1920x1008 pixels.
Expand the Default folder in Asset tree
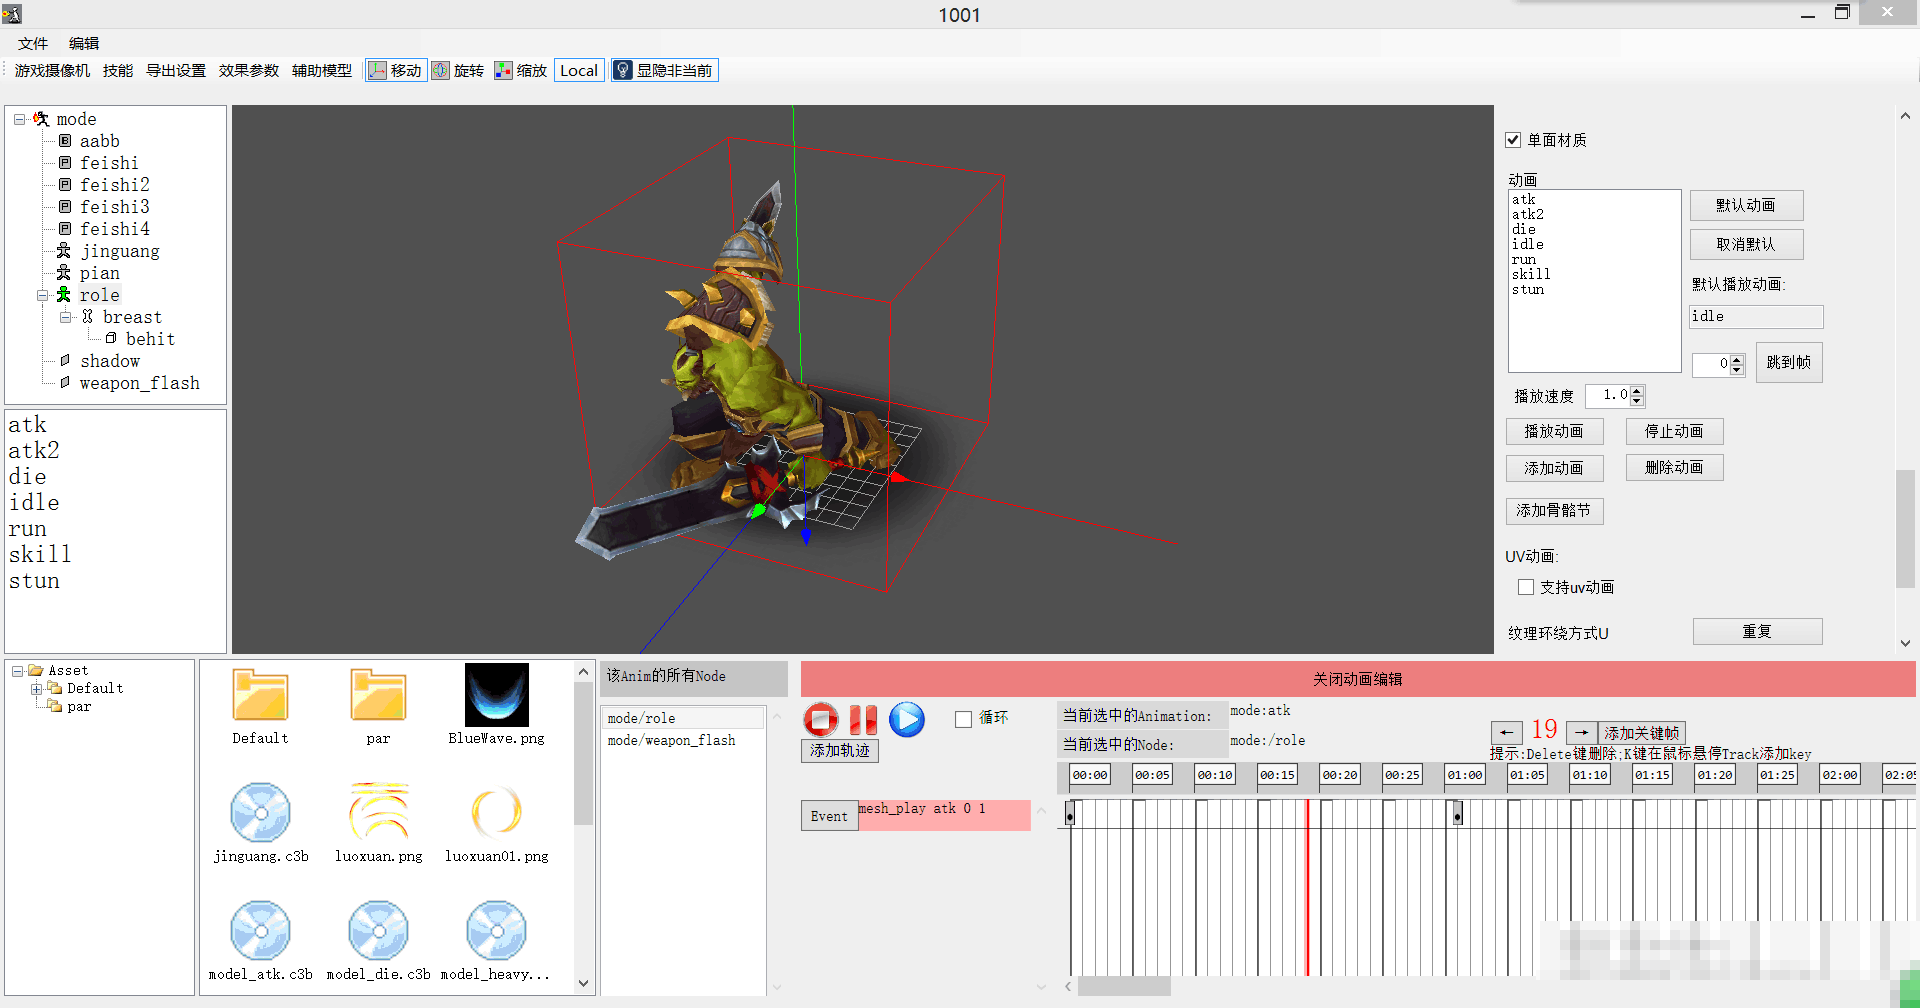[36, 689]
